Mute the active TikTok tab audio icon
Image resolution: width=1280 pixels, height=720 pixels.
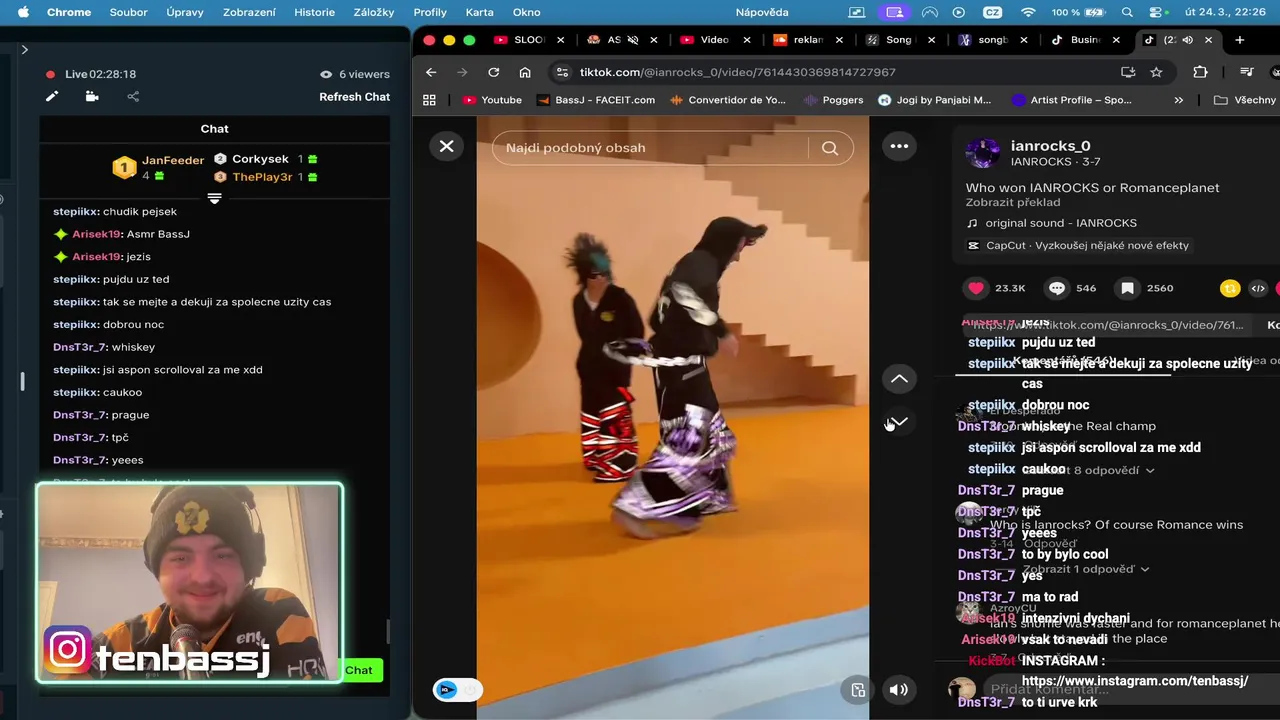1187,40
